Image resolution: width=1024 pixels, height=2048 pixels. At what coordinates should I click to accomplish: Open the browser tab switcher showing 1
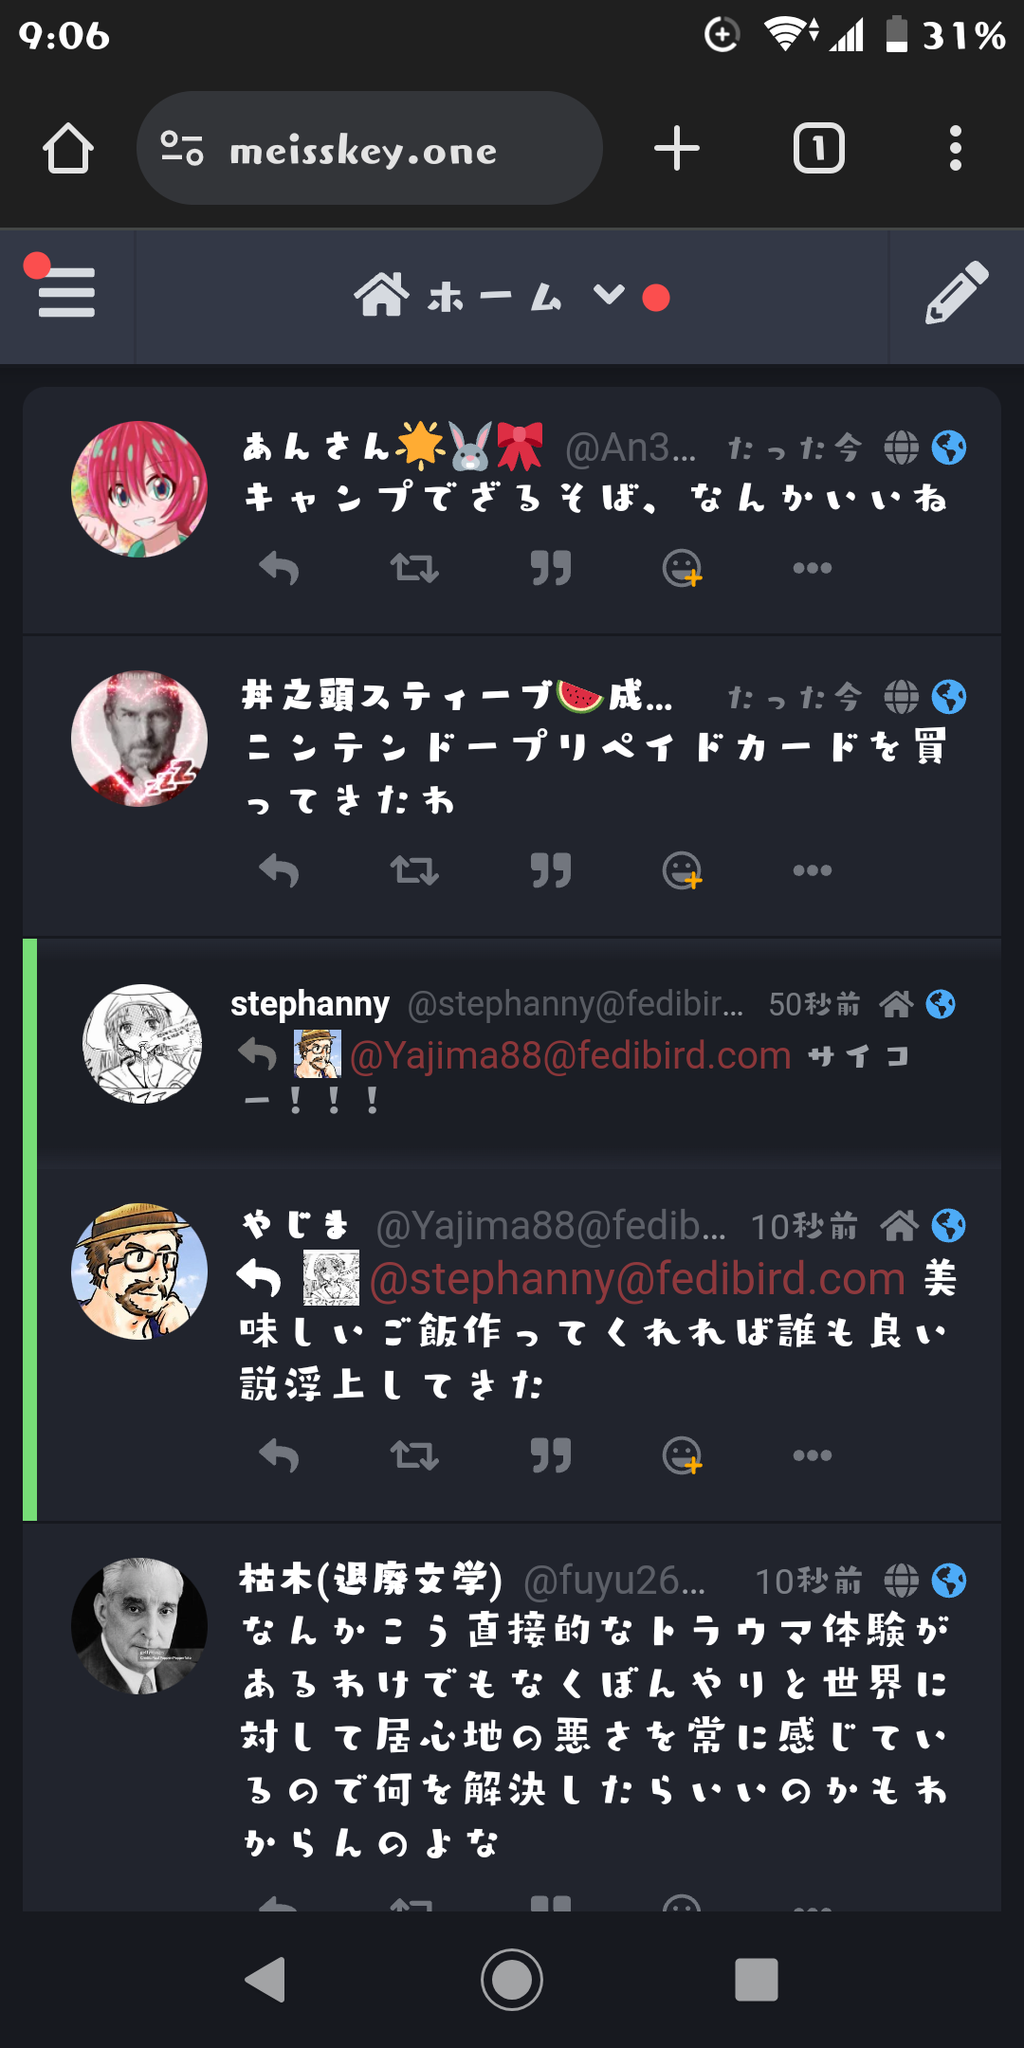coord(819,149)
